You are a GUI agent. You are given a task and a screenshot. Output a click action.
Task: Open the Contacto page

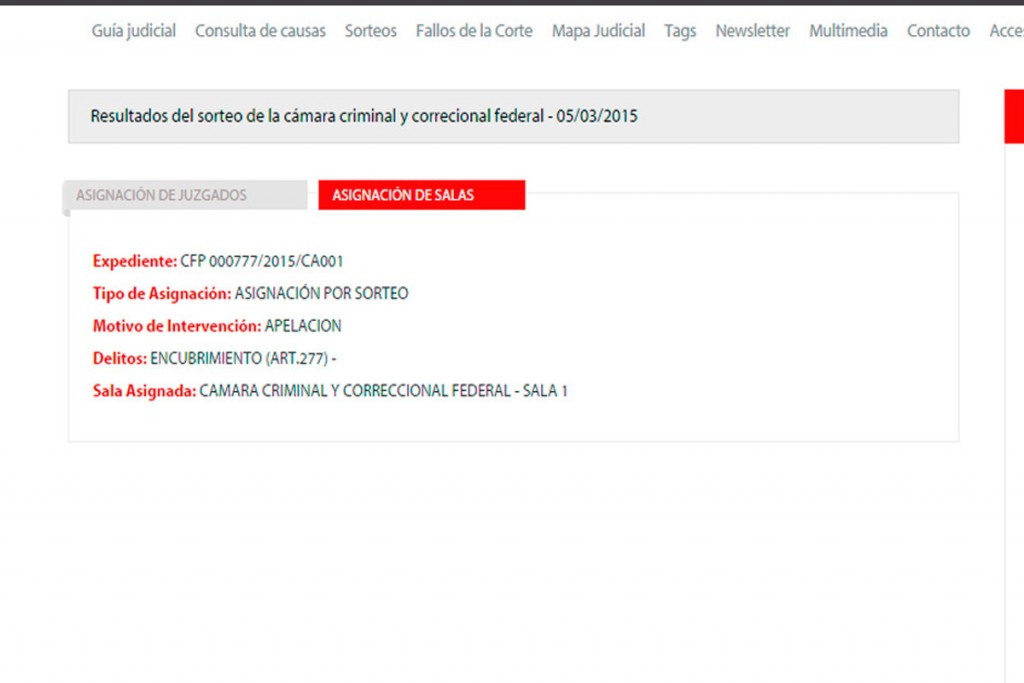pos(938,31)
